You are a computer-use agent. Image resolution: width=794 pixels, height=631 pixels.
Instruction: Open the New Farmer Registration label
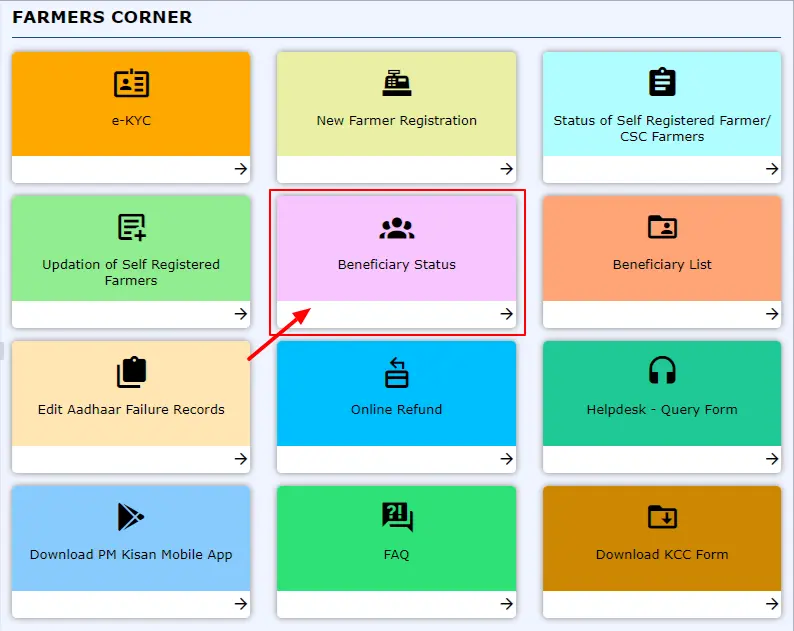coord(396,121)
